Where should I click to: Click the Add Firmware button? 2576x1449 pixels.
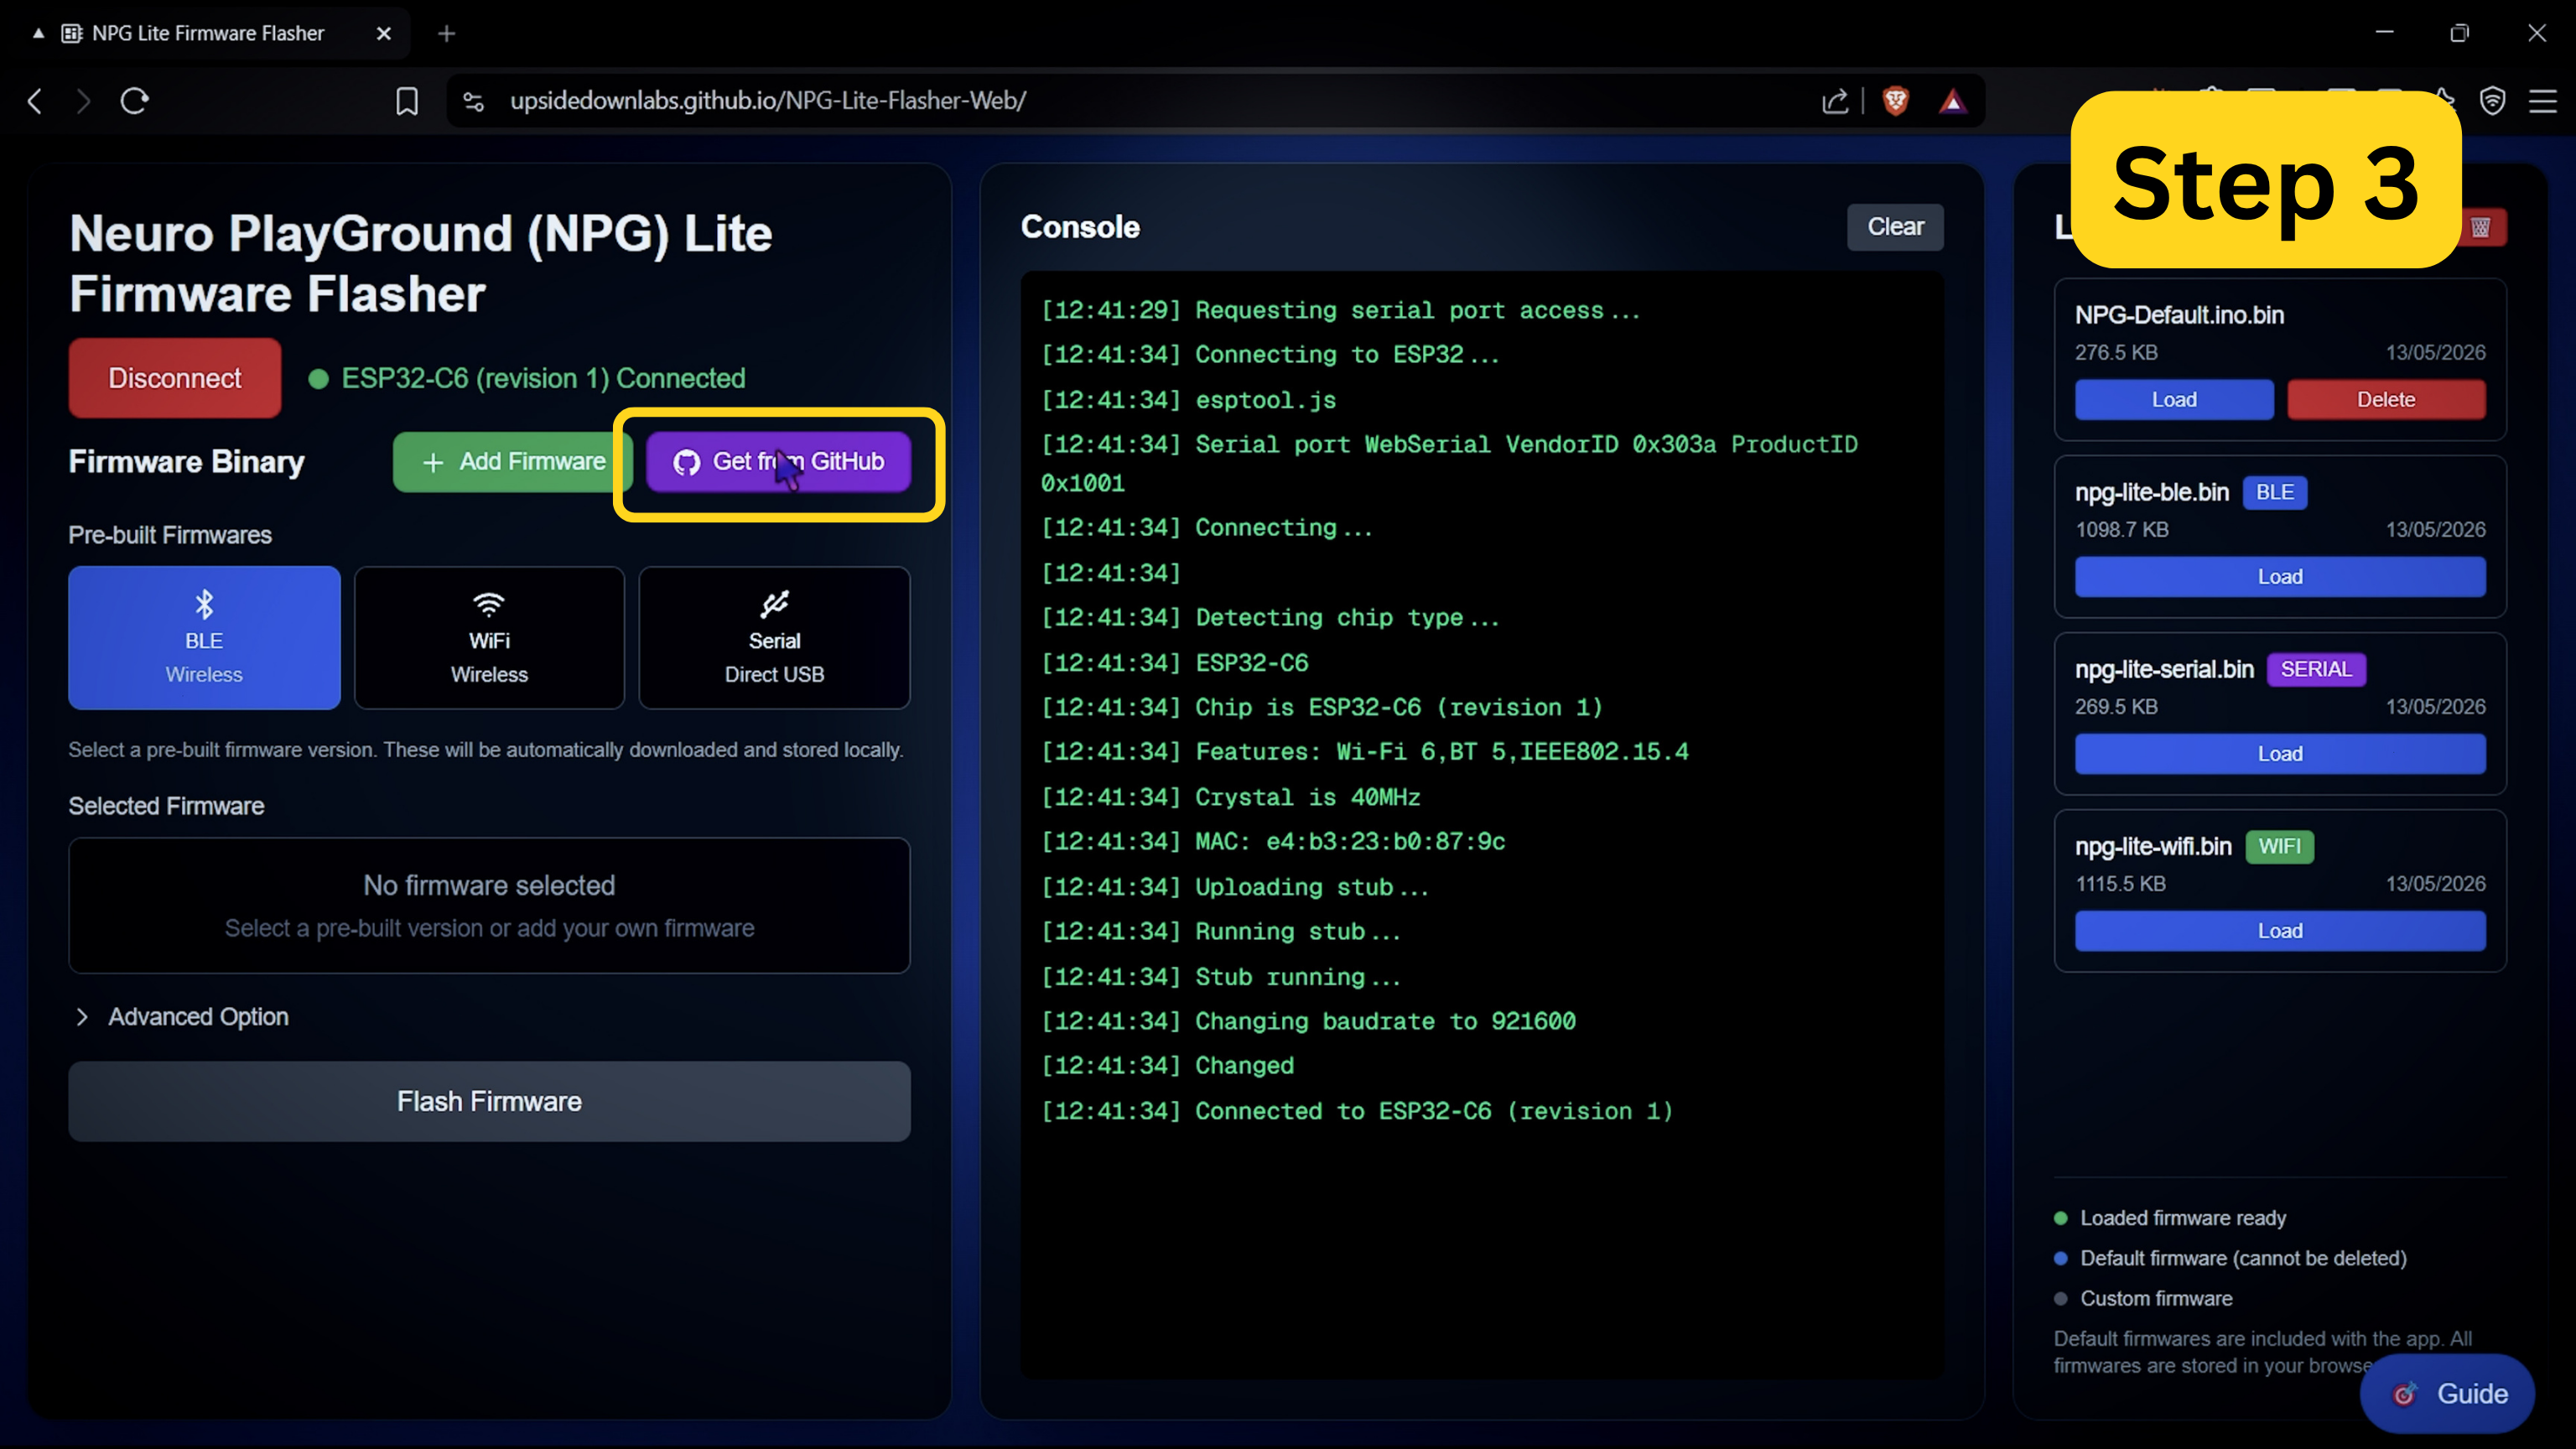coord(514,461)
